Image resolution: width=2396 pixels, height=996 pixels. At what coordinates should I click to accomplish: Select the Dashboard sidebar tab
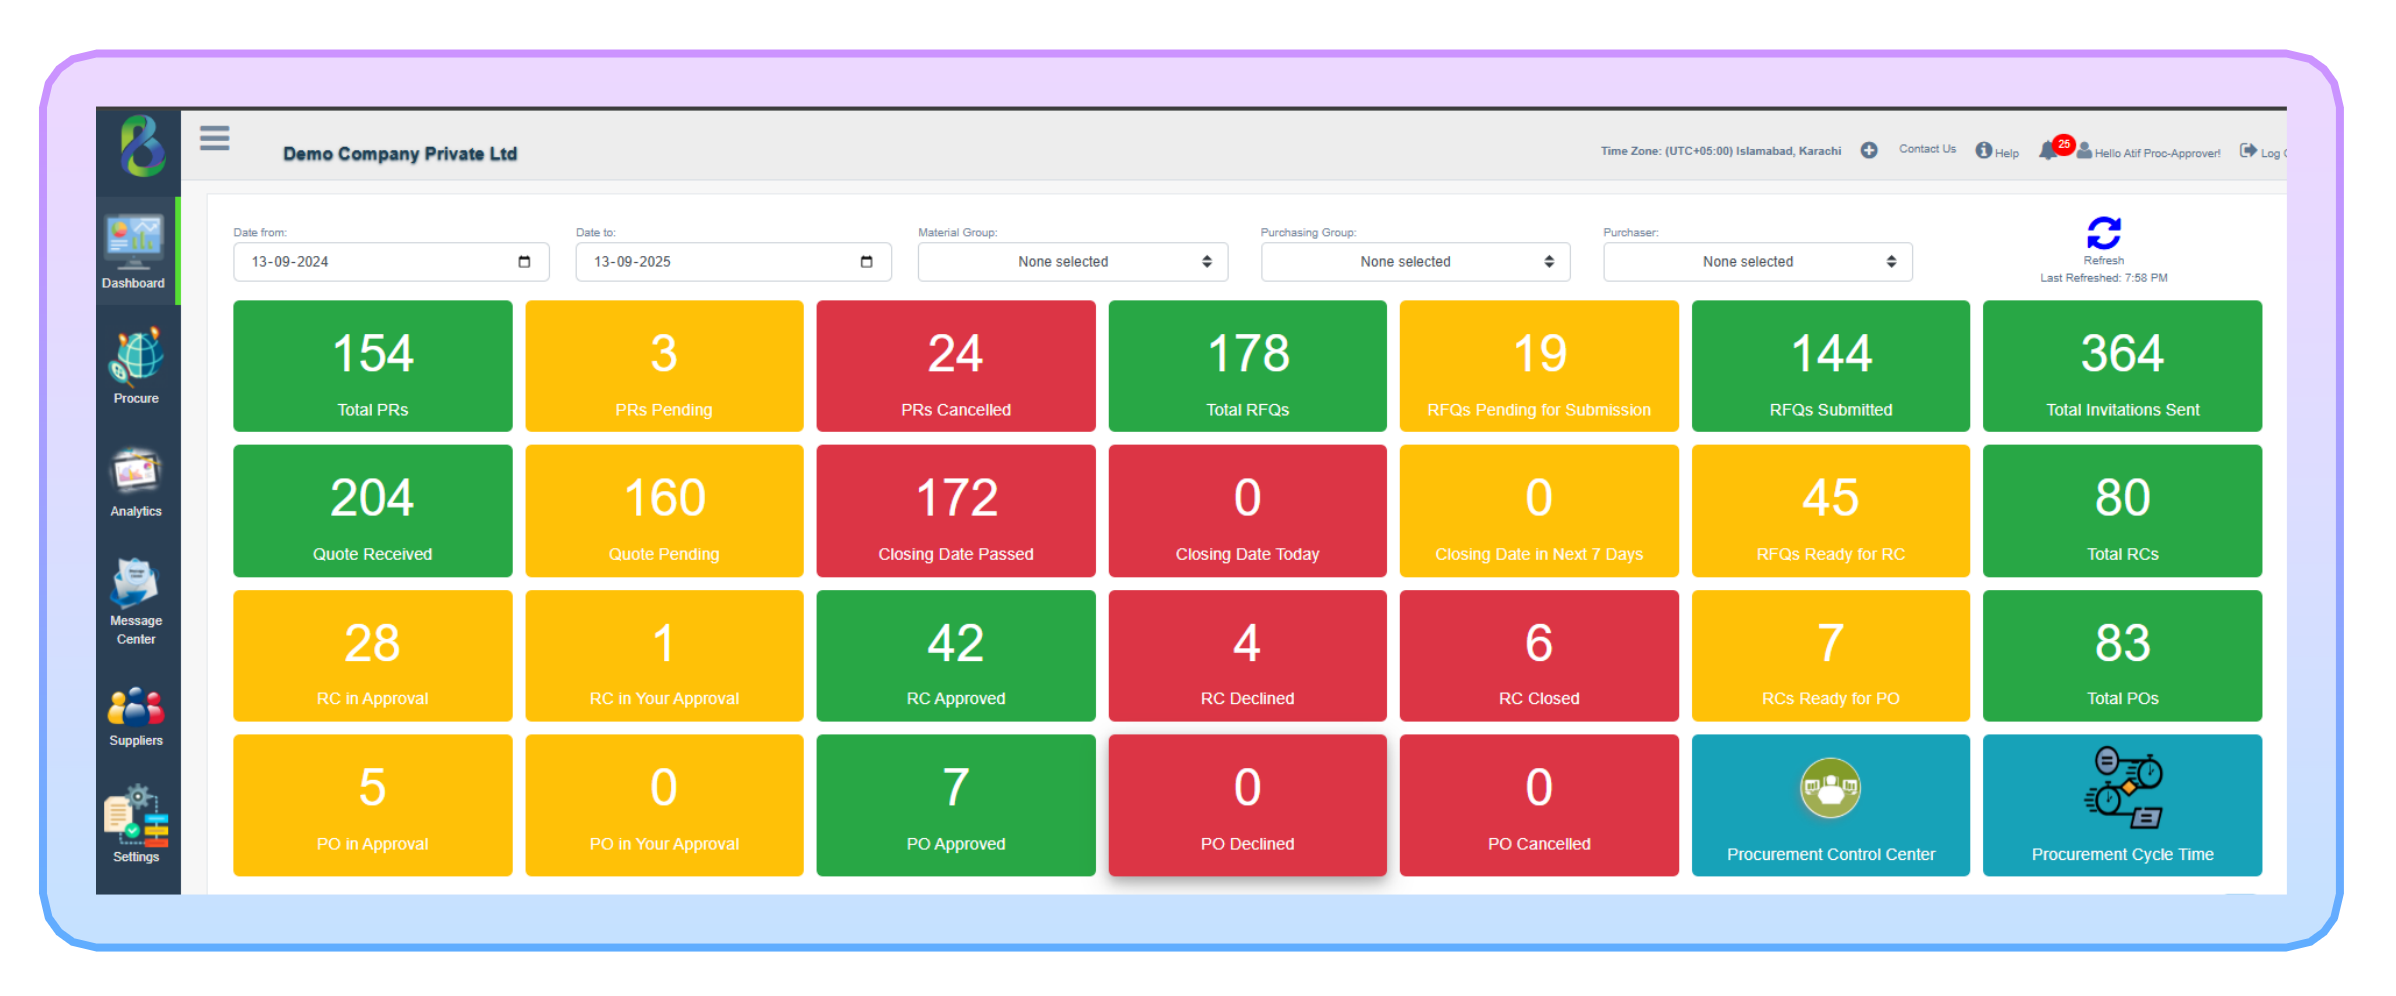tap(135, 251)
